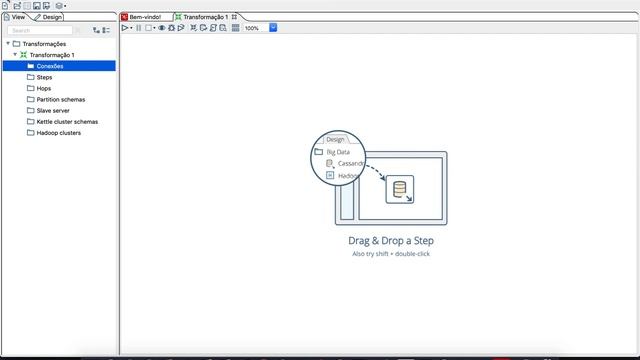Stop the transformation
The height and width of the screenshot is (360, 640).
click(149, 28)
